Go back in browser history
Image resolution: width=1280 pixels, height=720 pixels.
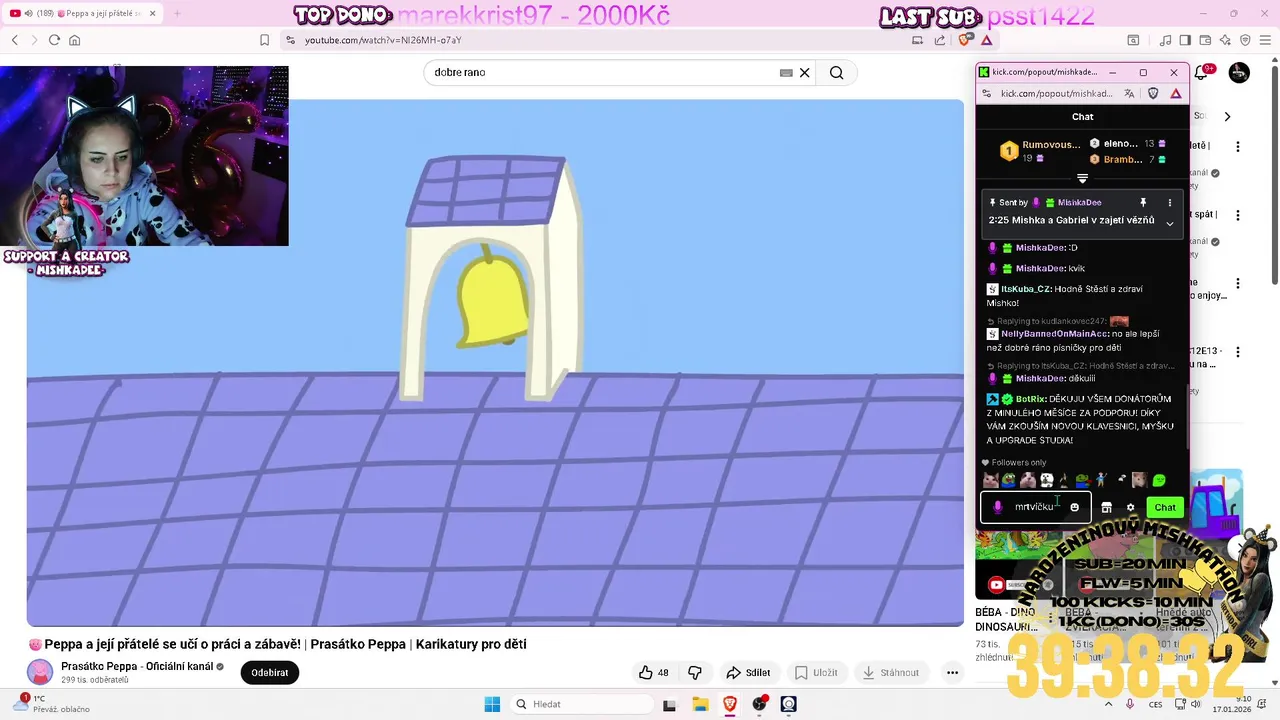[15, 40]
